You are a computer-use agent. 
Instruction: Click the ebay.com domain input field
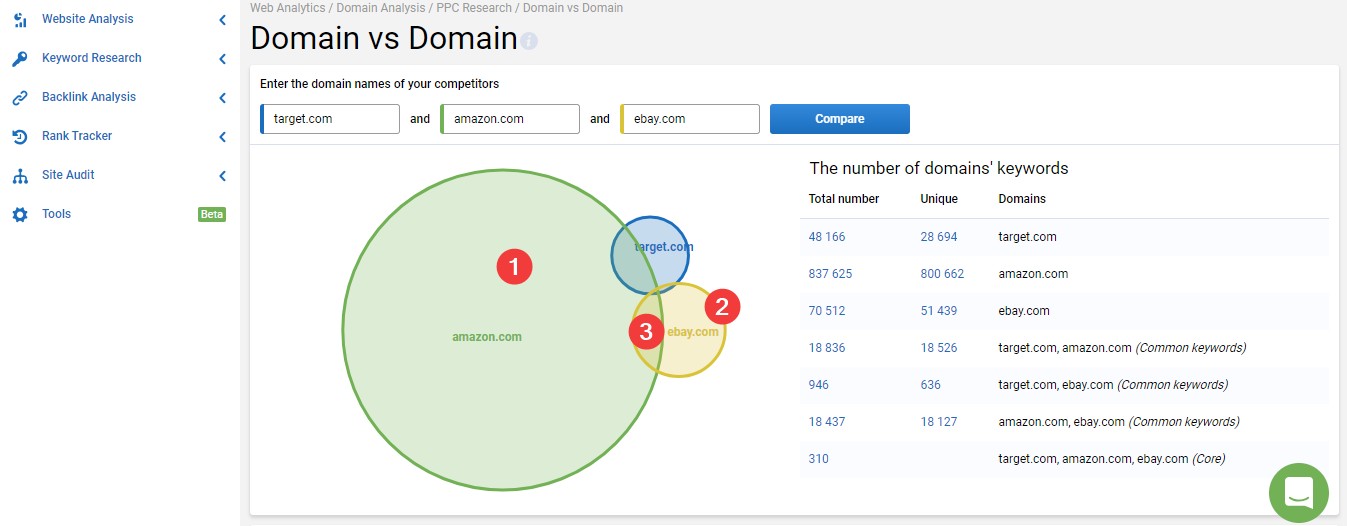click(x=690, y=119)
